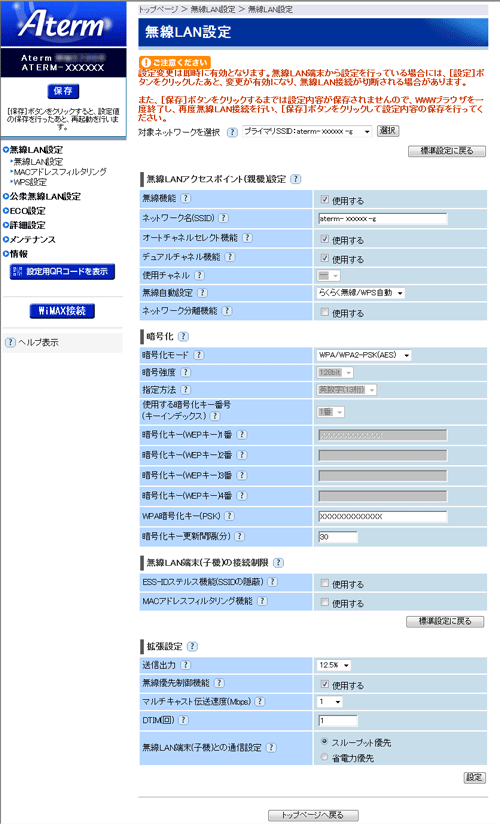The height and width of the screenshot is (824, 500).
Task: Open help icon beside 対象ネットワークを選択
Action: point(232,132)
